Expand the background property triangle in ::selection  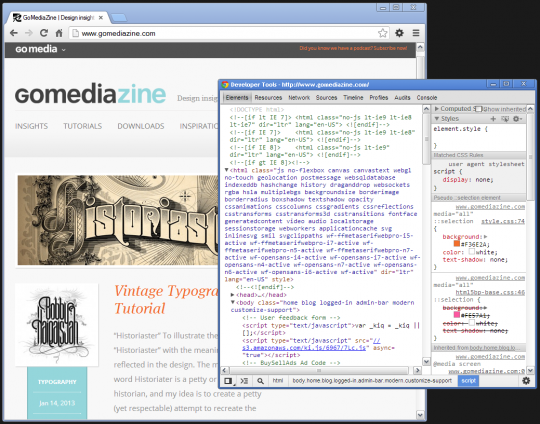pos(486,237)
